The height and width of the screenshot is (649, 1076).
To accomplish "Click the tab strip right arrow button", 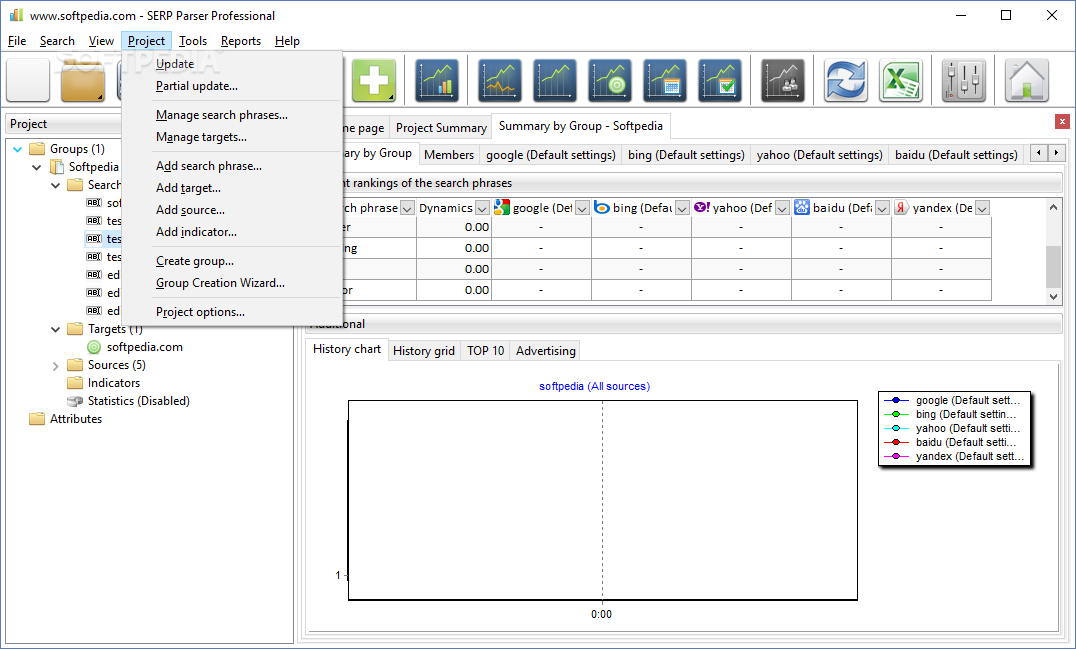I will pyautogui.click(x=1056, y=153).
